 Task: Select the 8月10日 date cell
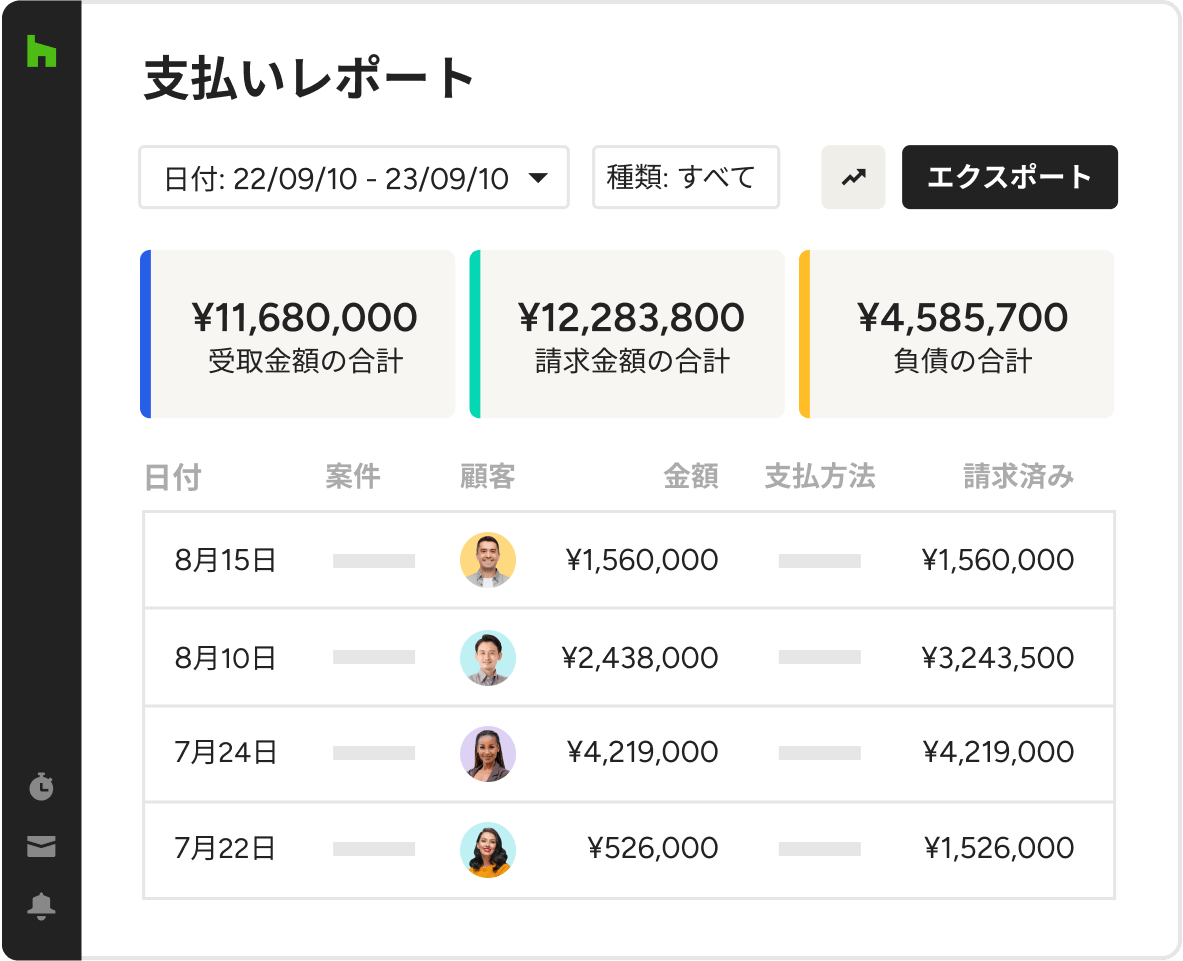225,659
